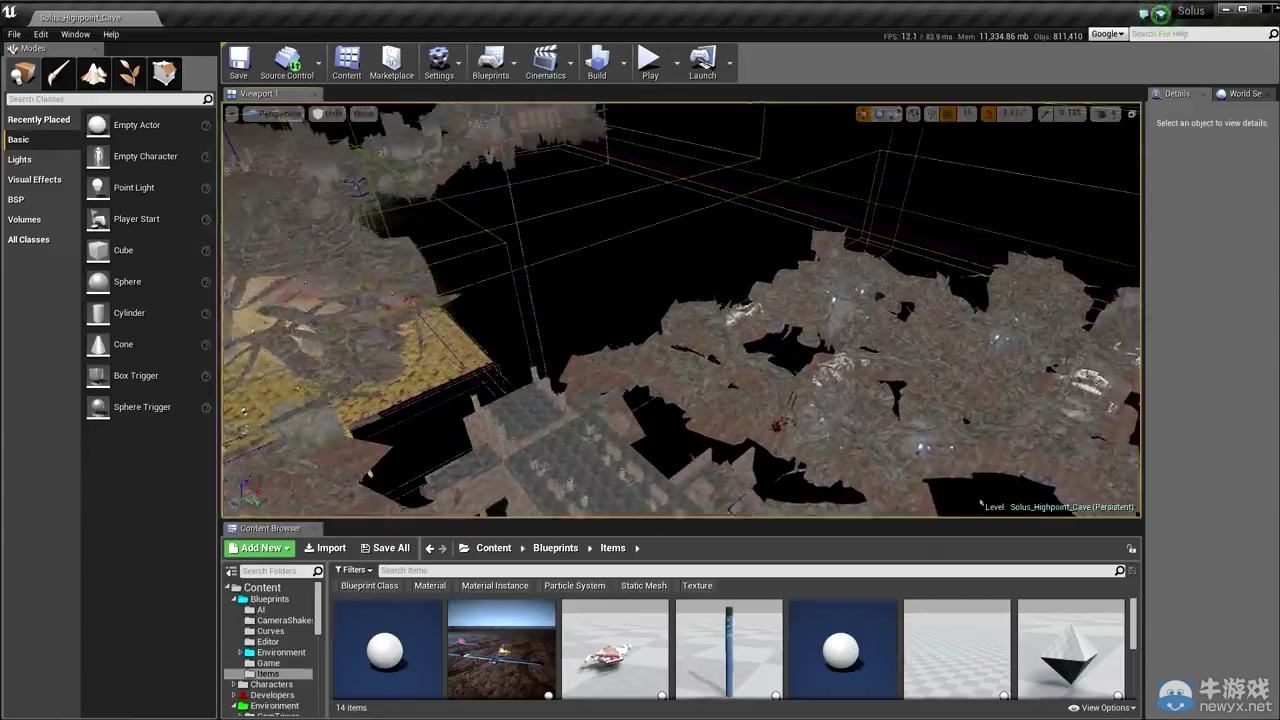Open the Window menu
Screen dimensions: 1280x720
75,34
